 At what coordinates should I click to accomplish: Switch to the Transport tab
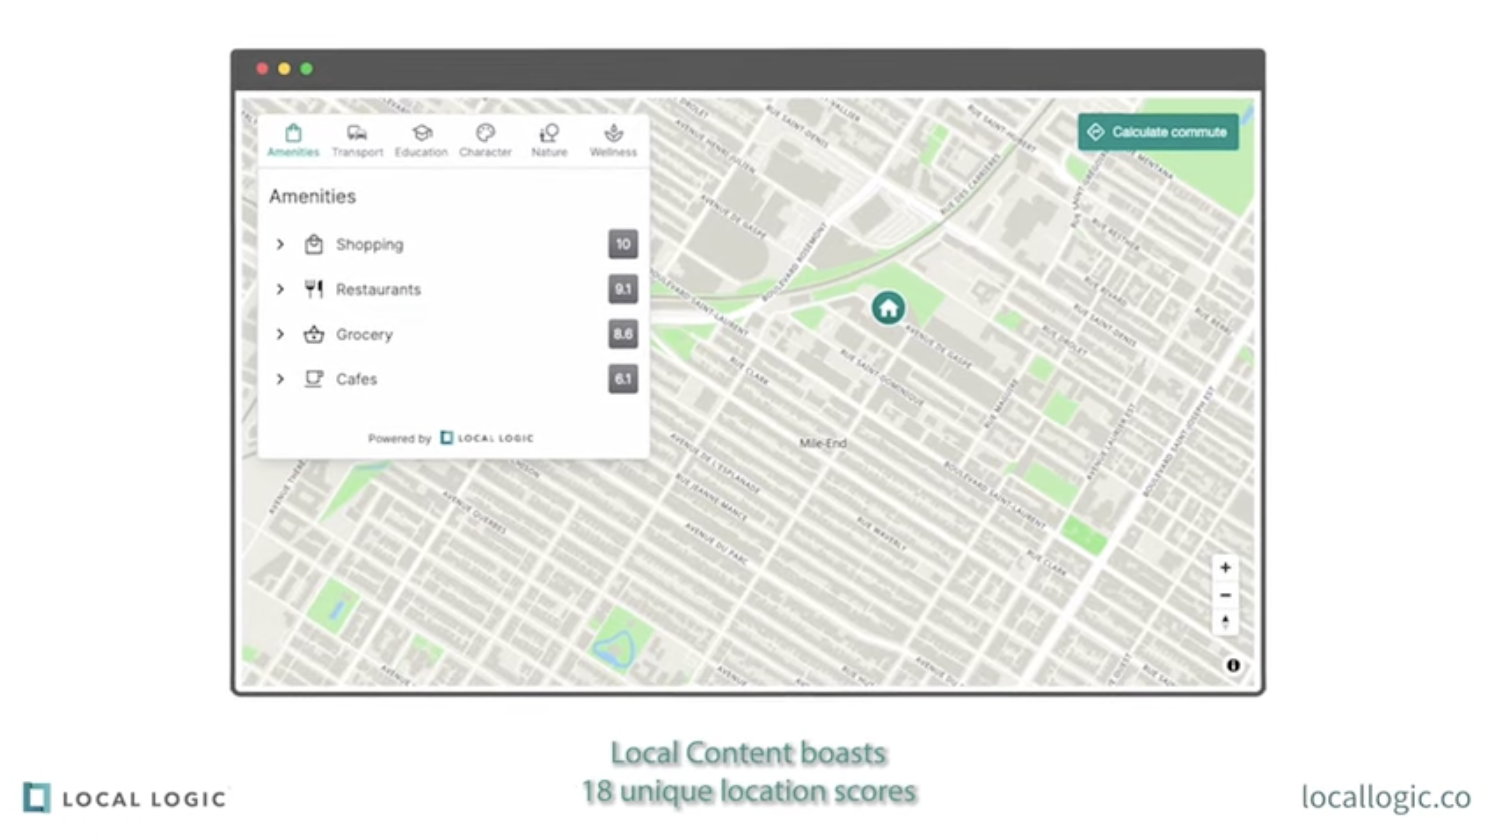(357, 140)
